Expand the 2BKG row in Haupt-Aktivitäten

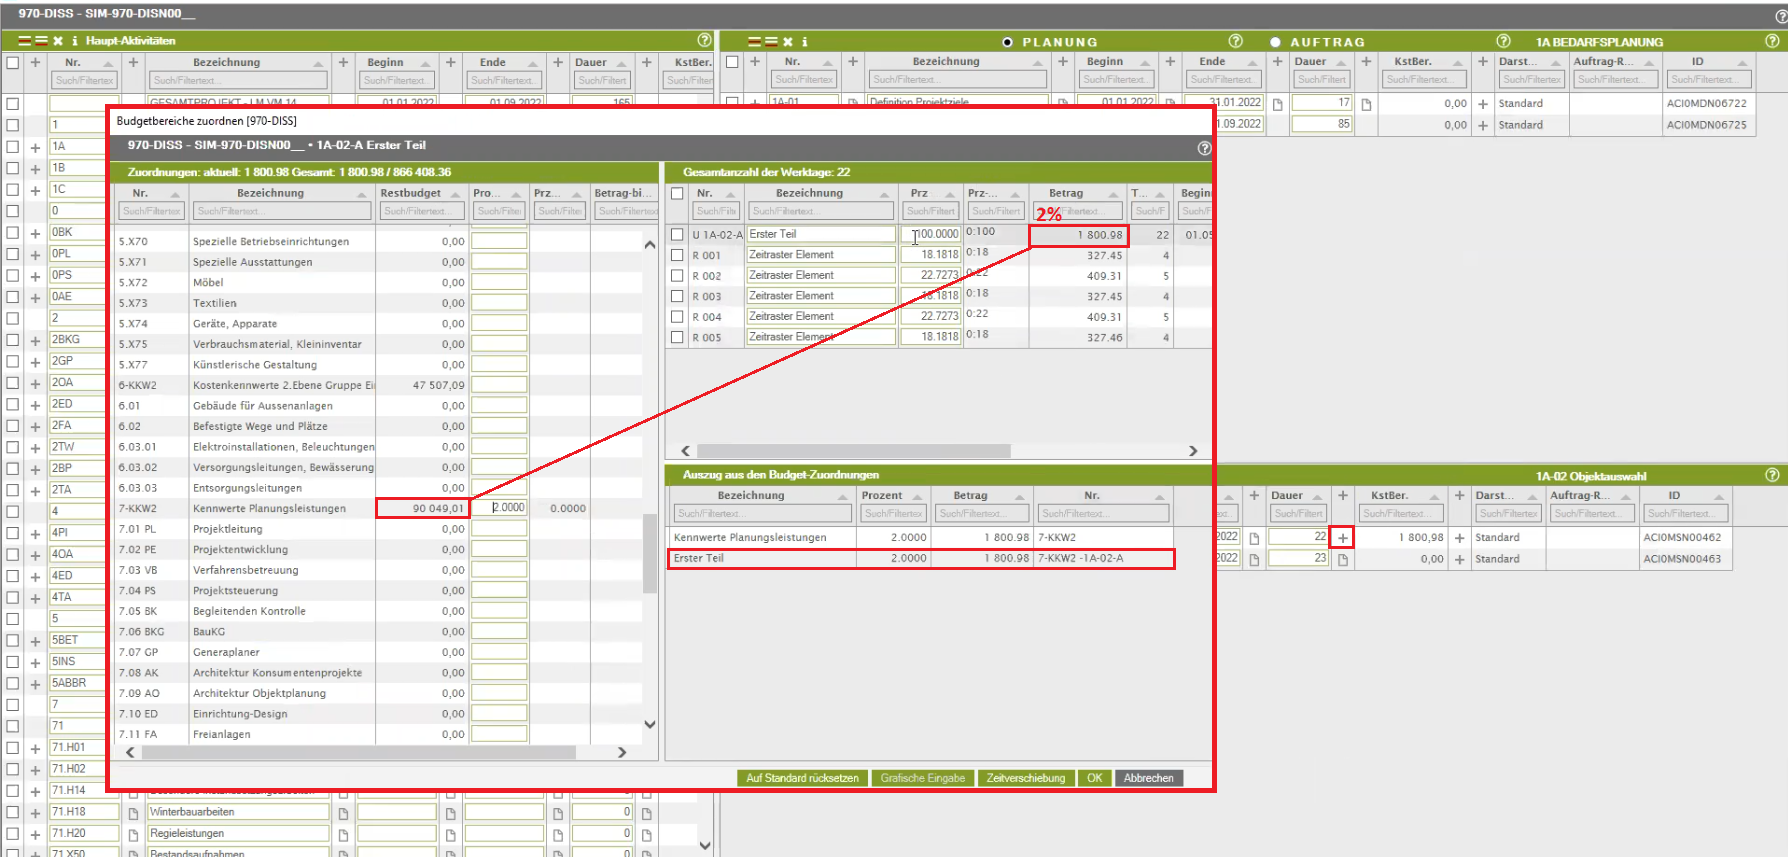pyautogui.click(x=35, y=340)
